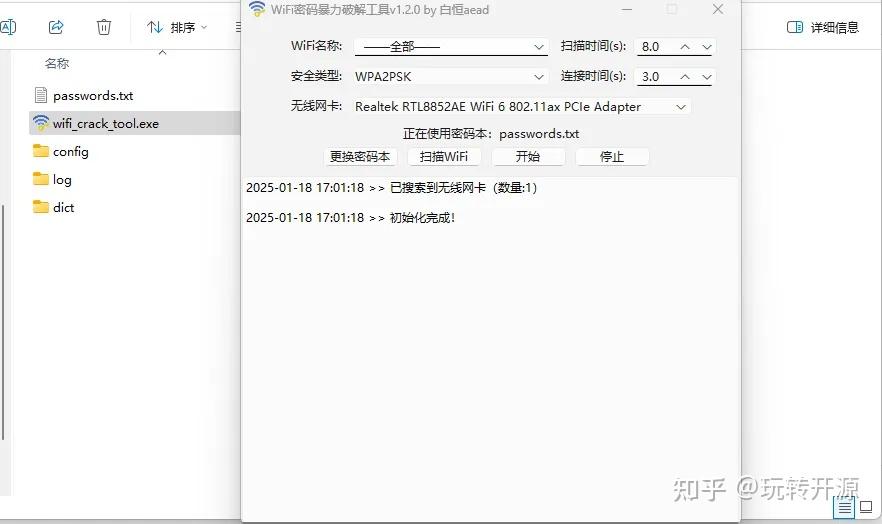The width and height of the screenshot is (882, 524).
Task: Click the 名称 column header
Action: coord(57,64)
